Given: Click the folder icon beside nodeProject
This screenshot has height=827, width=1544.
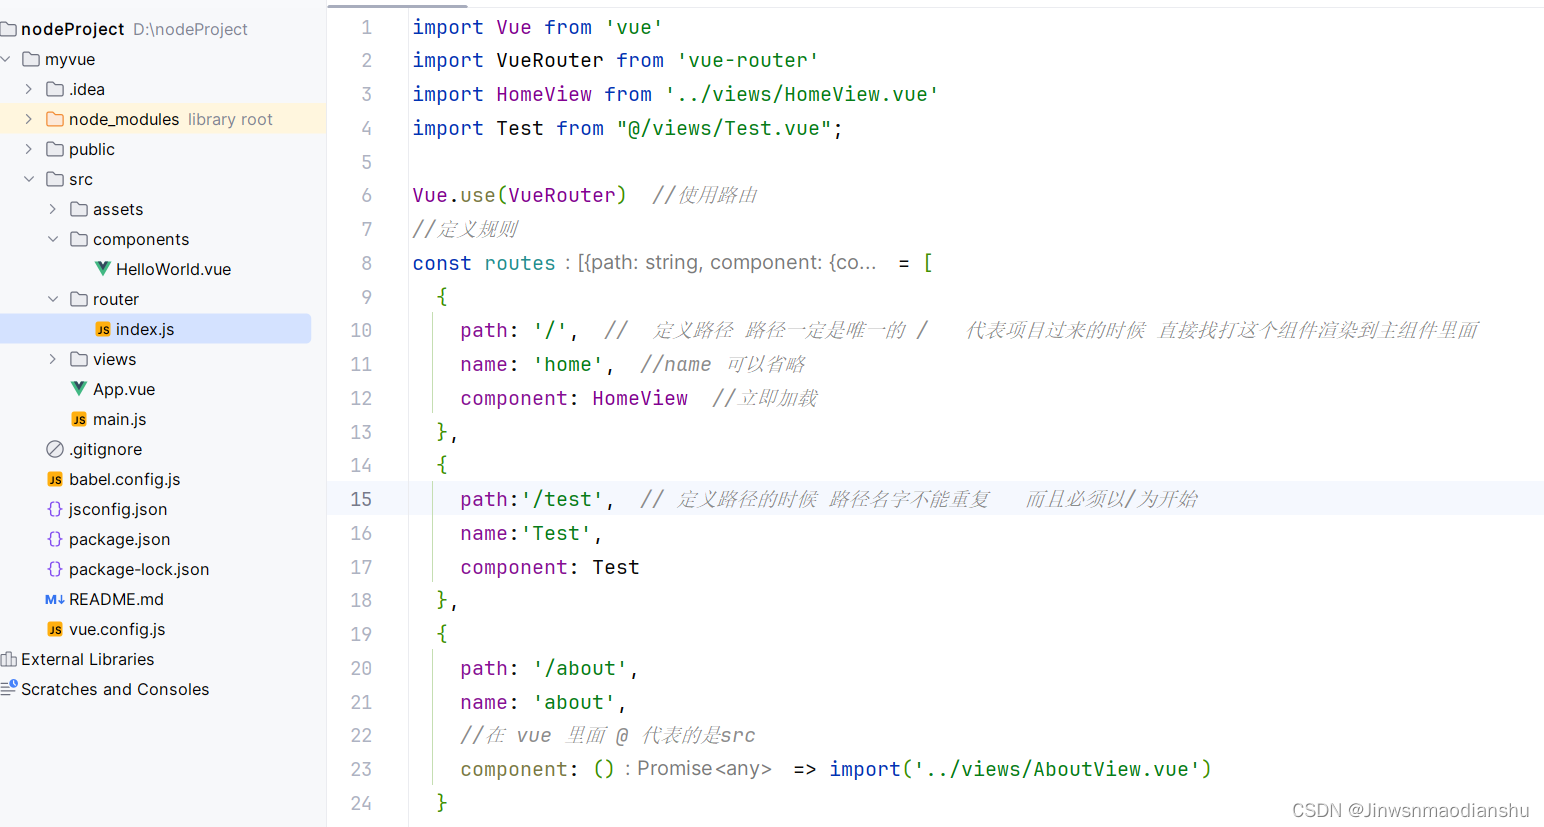Looking at the screenshot, I should point(10,28).
